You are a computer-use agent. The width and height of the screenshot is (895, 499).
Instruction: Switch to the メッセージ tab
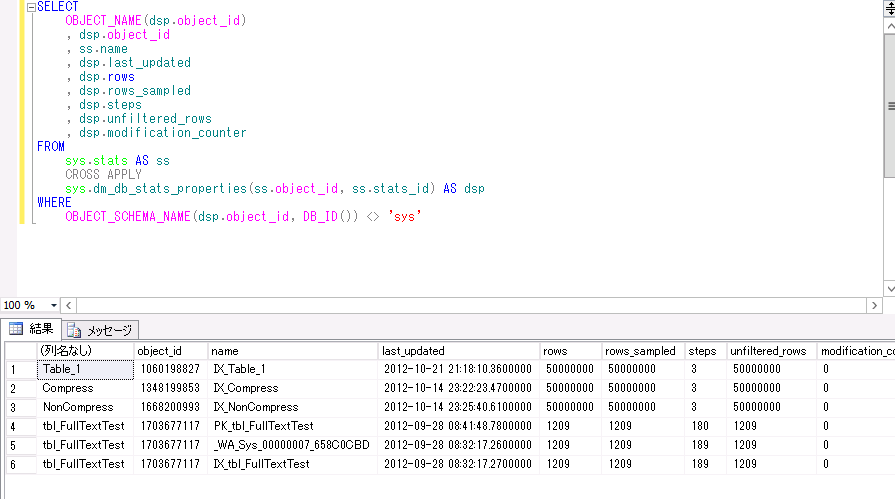click(100, 330)
